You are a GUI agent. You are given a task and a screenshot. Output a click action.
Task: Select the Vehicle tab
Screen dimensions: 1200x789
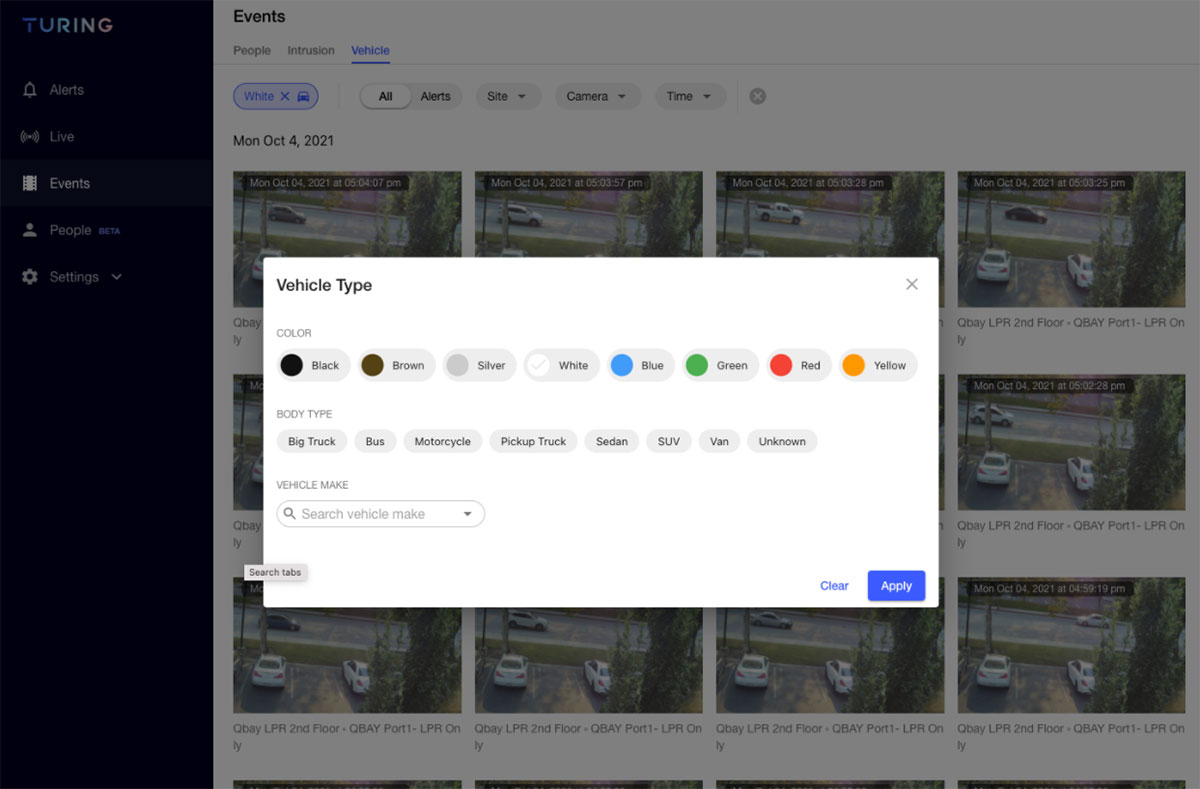(370, 50)
